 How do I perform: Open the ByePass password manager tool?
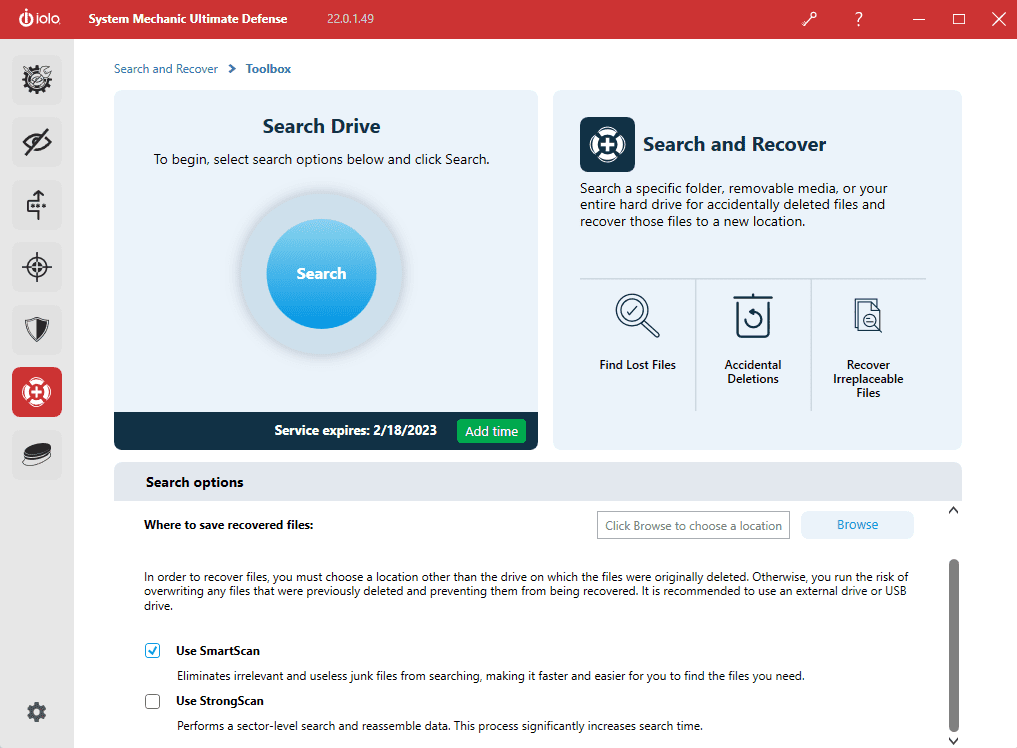(37, 204)
